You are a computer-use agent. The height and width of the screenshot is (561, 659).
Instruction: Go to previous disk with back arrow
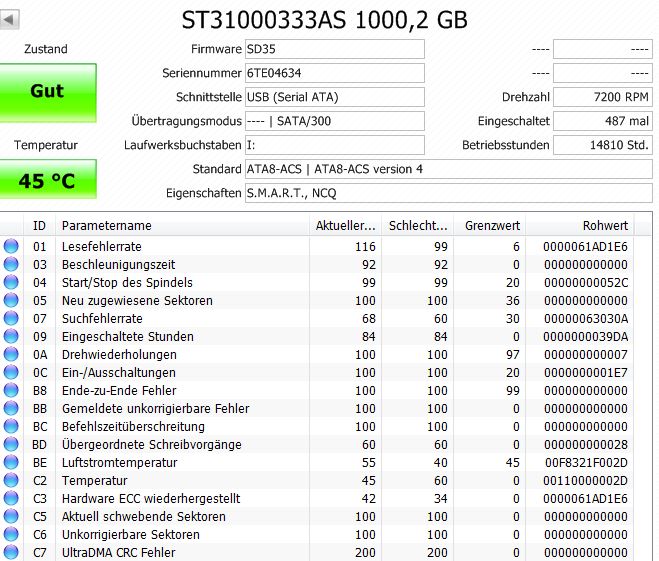coord(9,20)
